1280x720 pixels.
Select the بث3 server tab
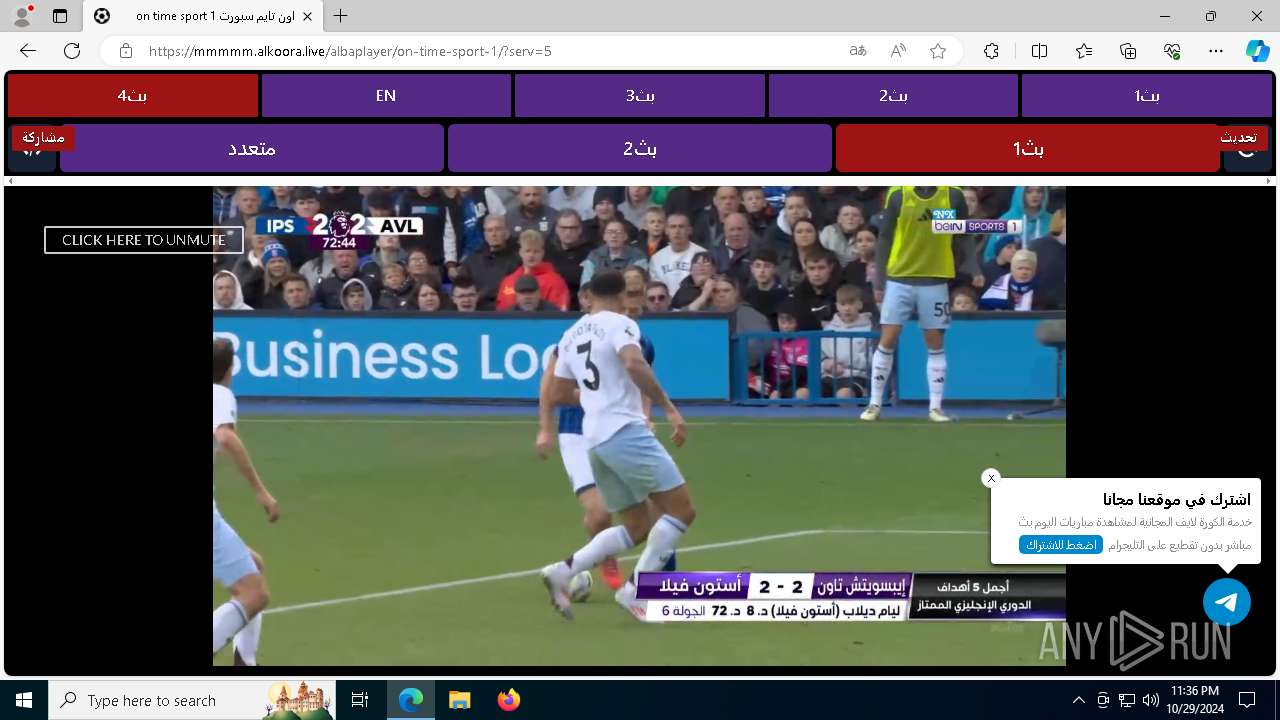point(640,96)
